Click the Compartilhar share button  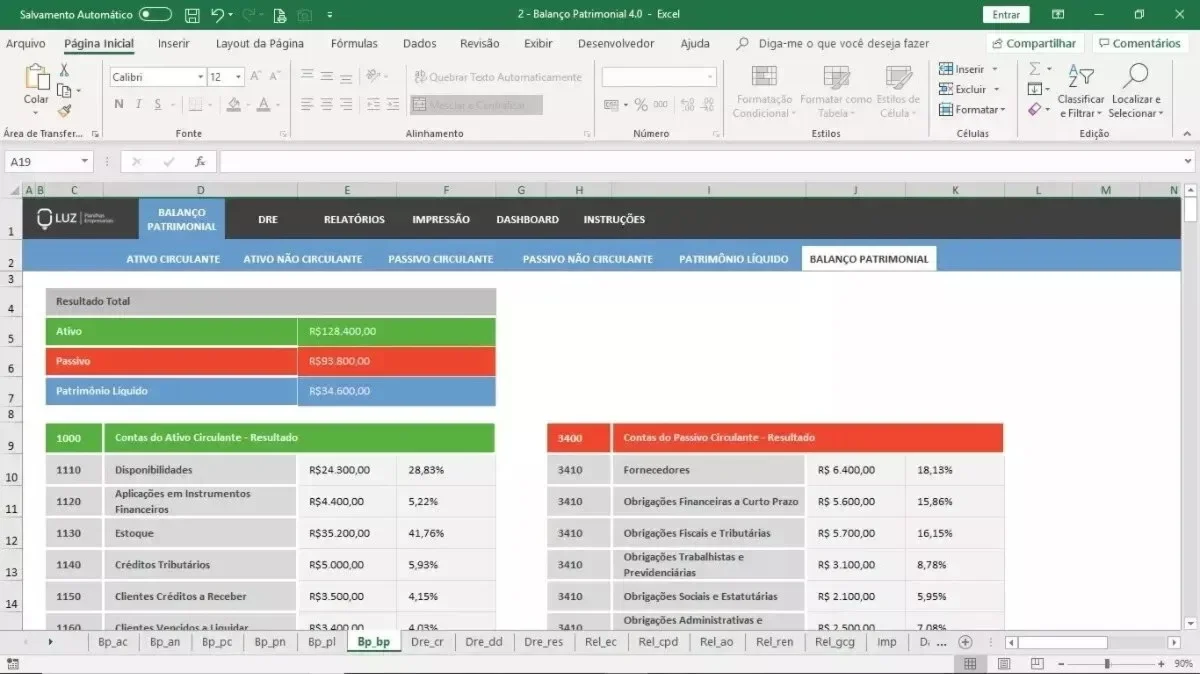pos(1035,43)
